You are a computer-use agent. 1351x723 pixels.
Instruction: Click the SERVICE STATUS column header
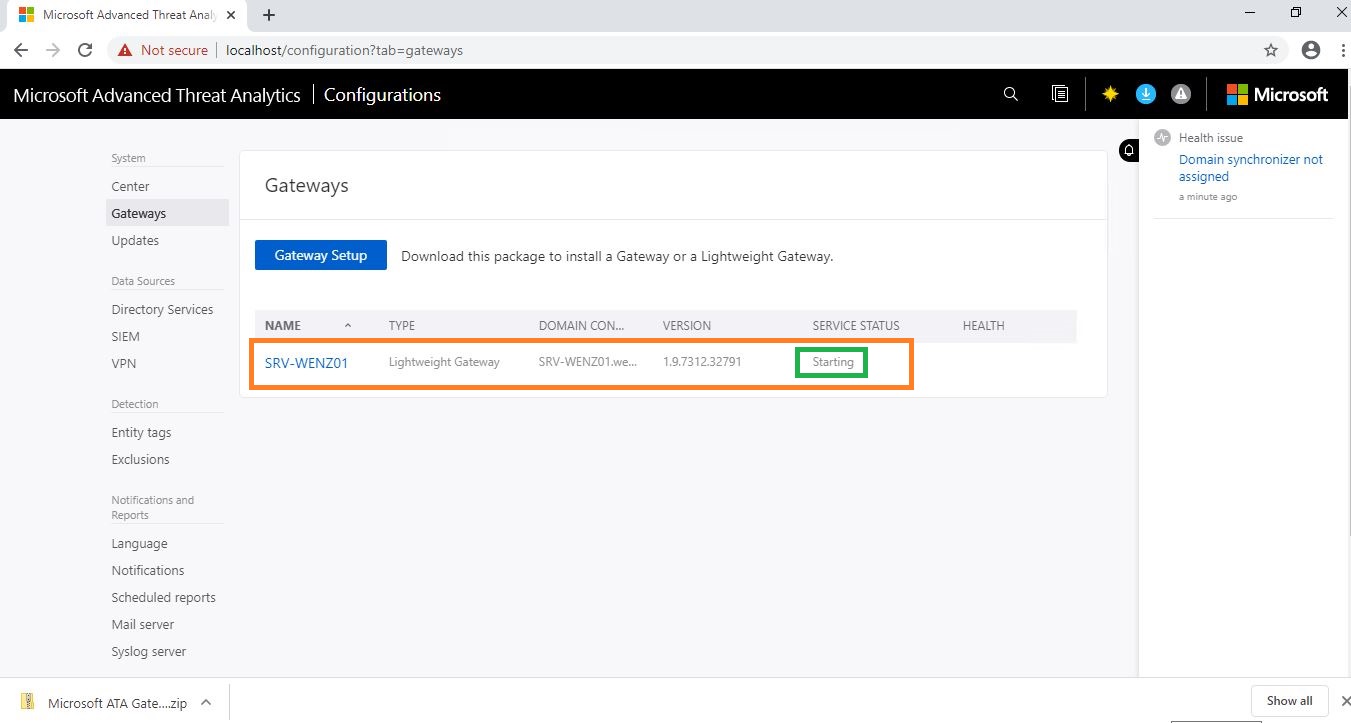[x=856, y=326]
